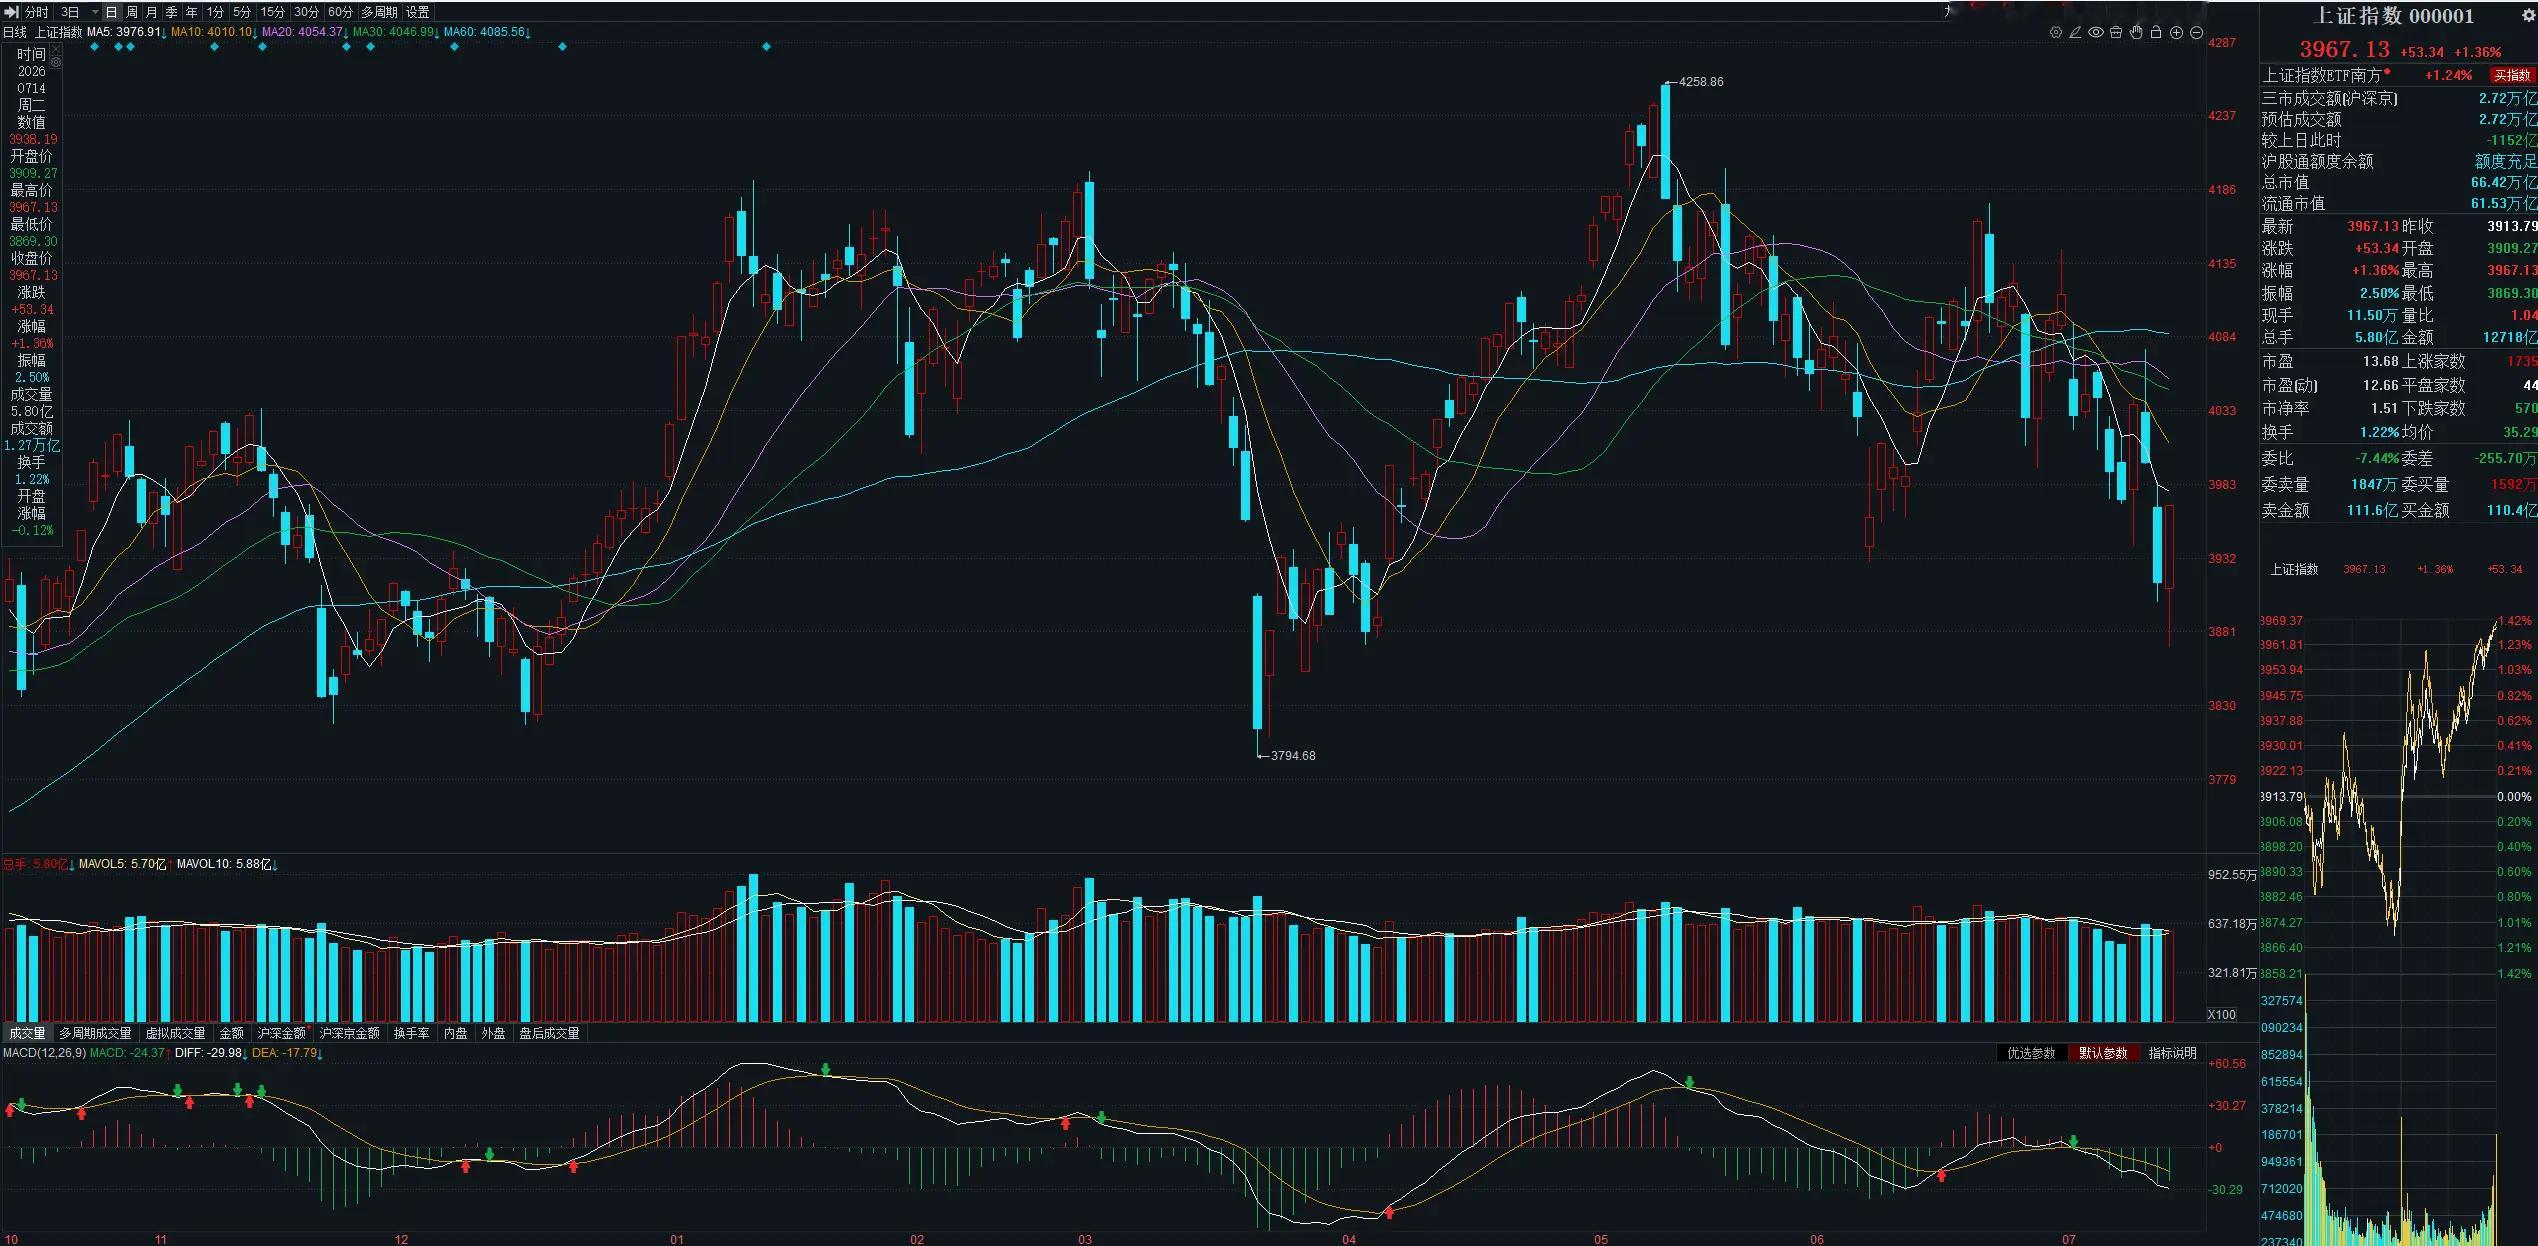Toggle the eye visibility icon above chart
Screen dimensions: 2538x1246
(x=2096, y=32)
